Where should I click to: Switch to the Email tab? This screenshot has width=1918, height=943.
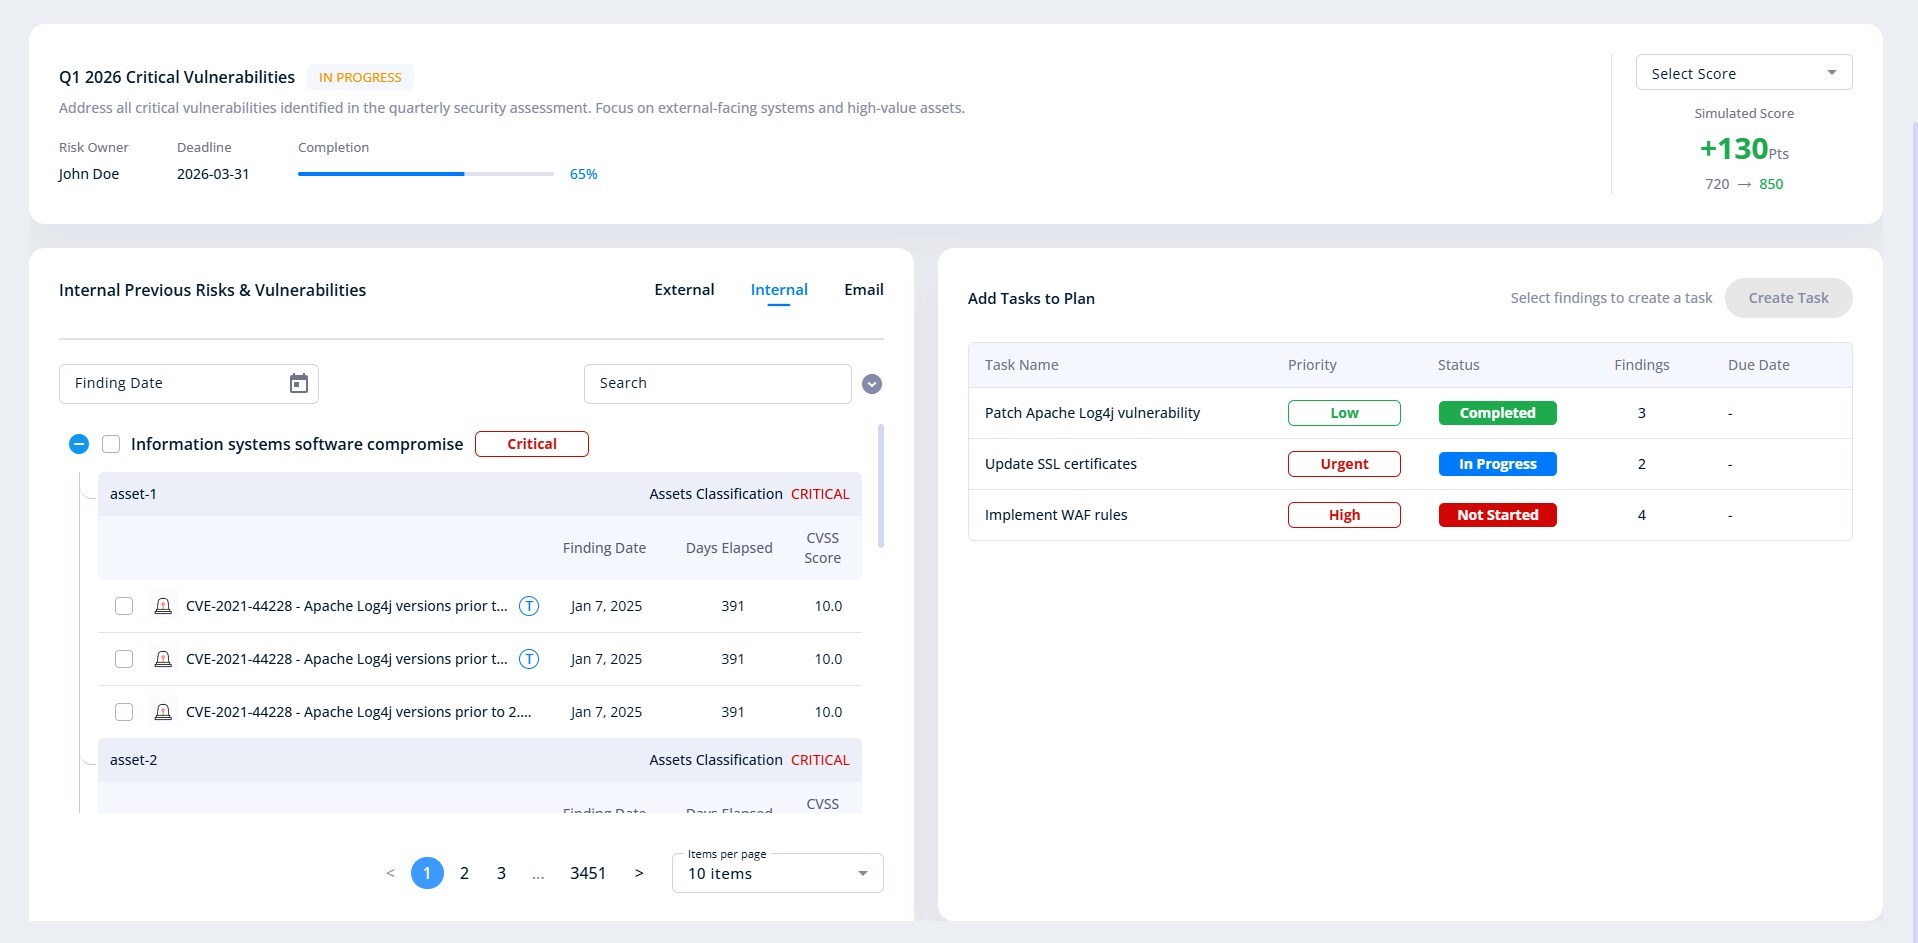point(863,290)
